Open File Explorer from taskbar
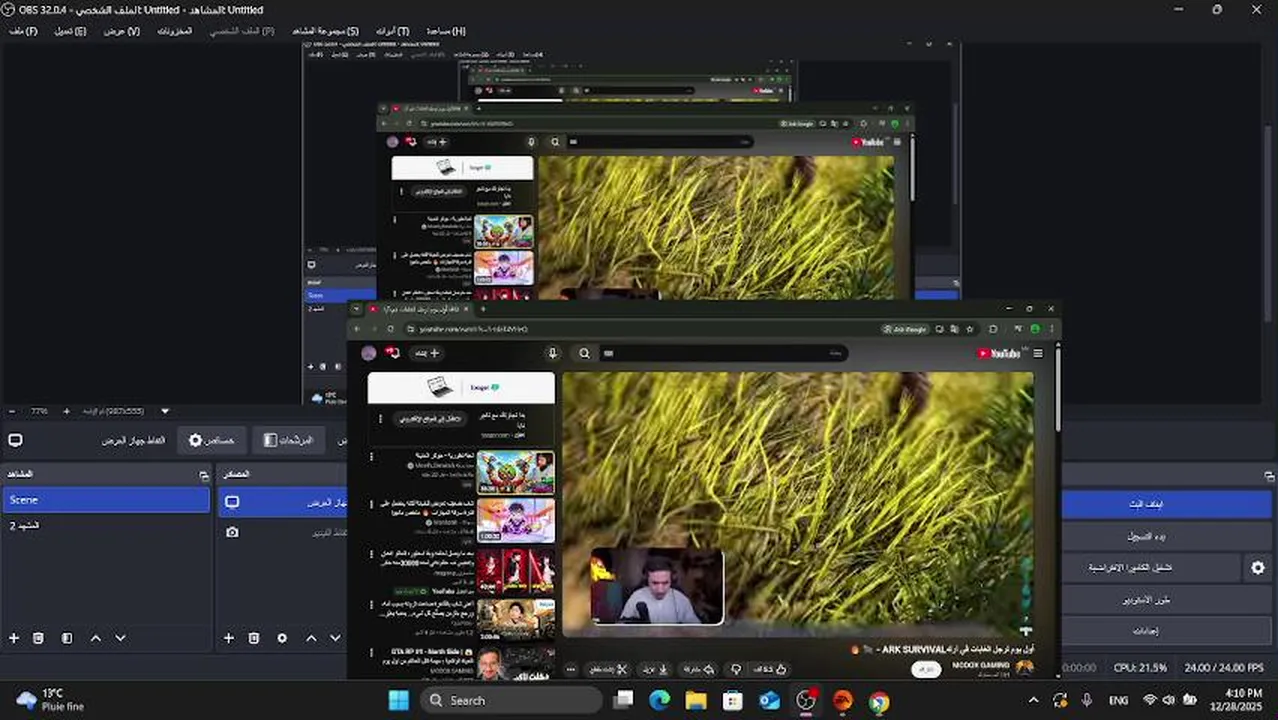Image resolution: width=1278 pixels, height=720 pixels. pos(696,701)
